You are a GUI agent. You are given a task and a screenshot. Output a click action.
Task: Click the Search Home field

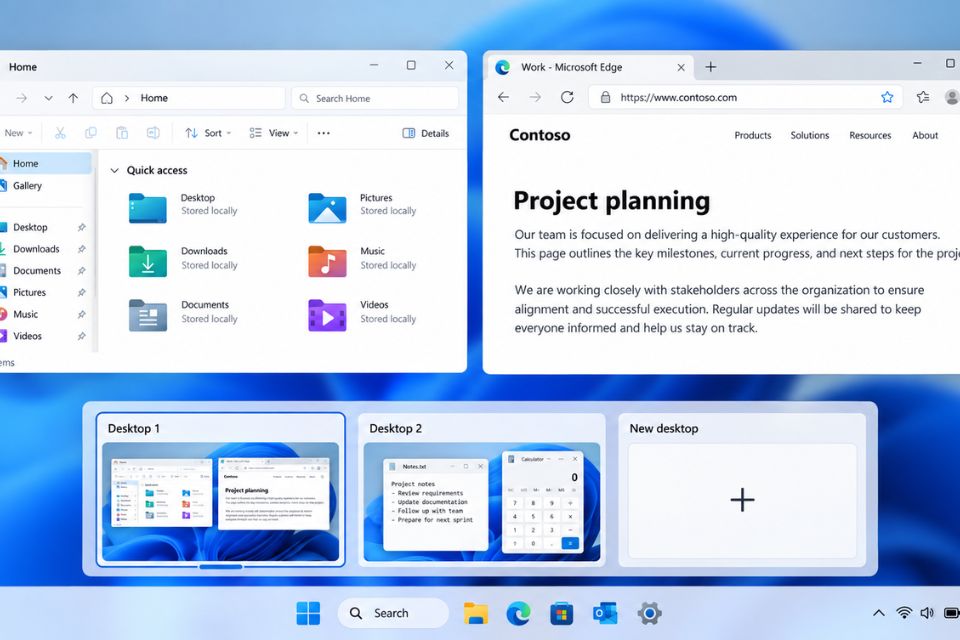[x=375, y=98]
